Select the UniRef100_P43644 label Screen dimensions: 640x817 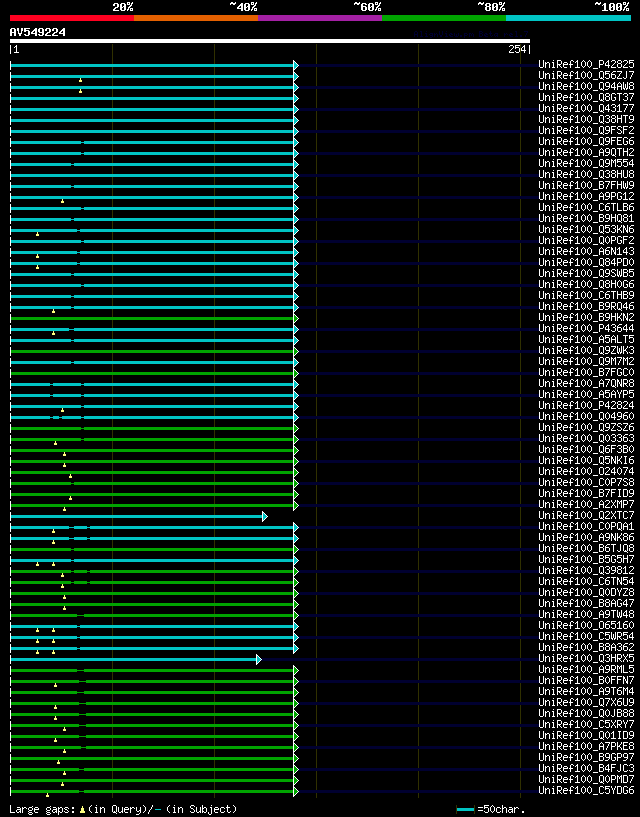tap(586, 328)
